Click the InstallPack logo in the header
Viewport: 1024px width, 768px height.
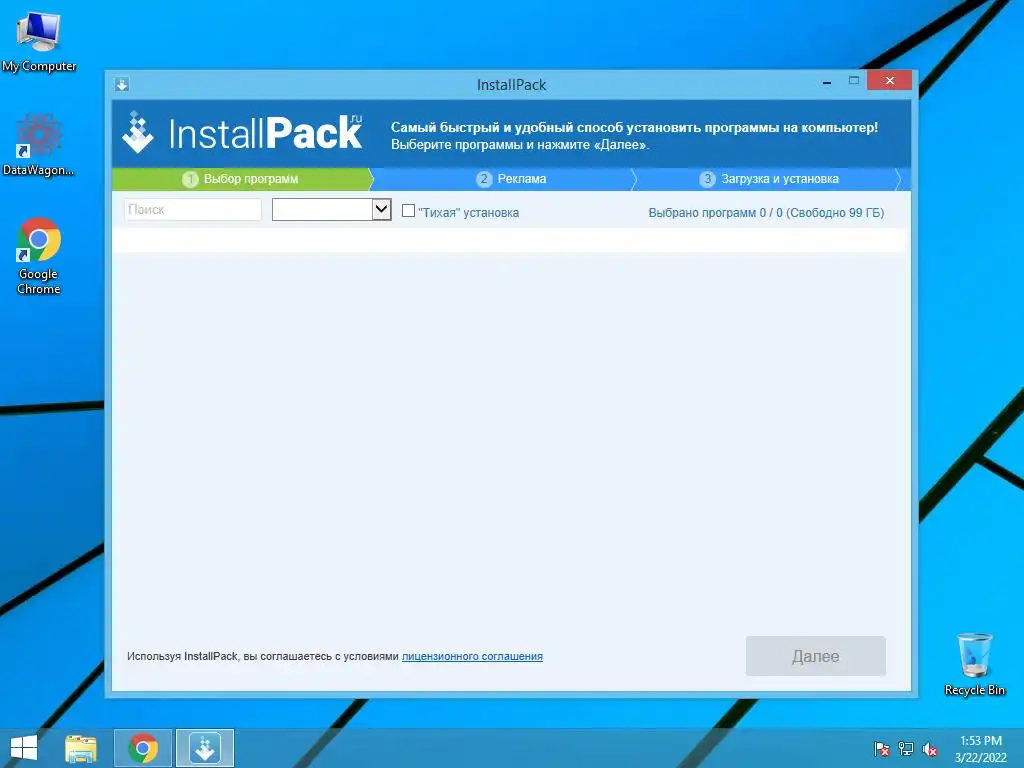coord(242,133)
